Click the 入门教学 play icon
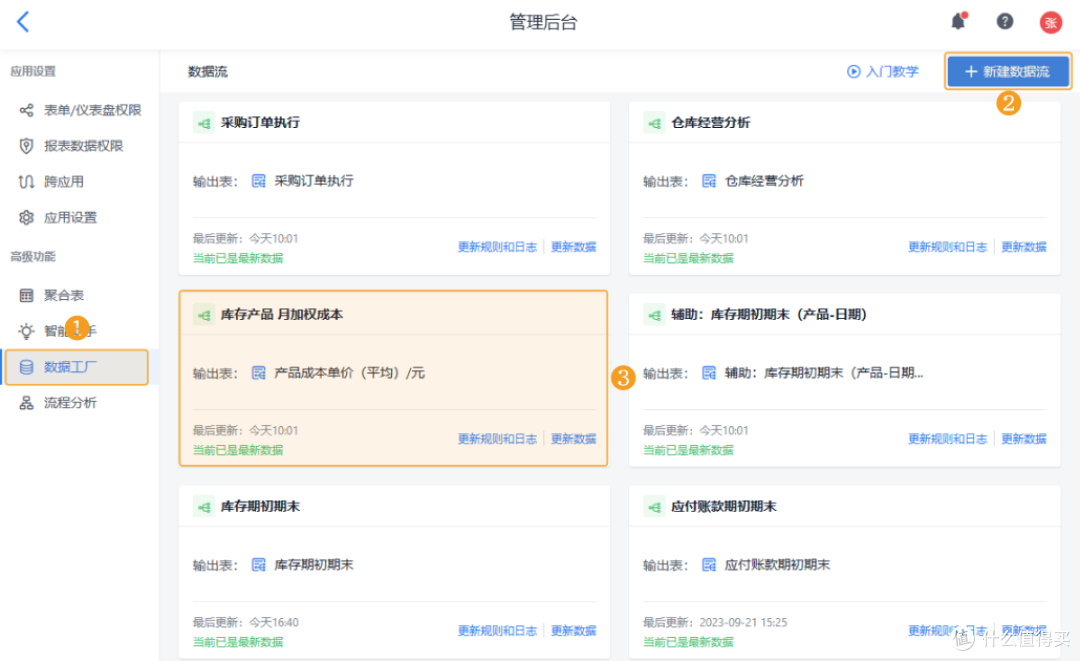This screenshot has width=1080, height=661. 853,72
